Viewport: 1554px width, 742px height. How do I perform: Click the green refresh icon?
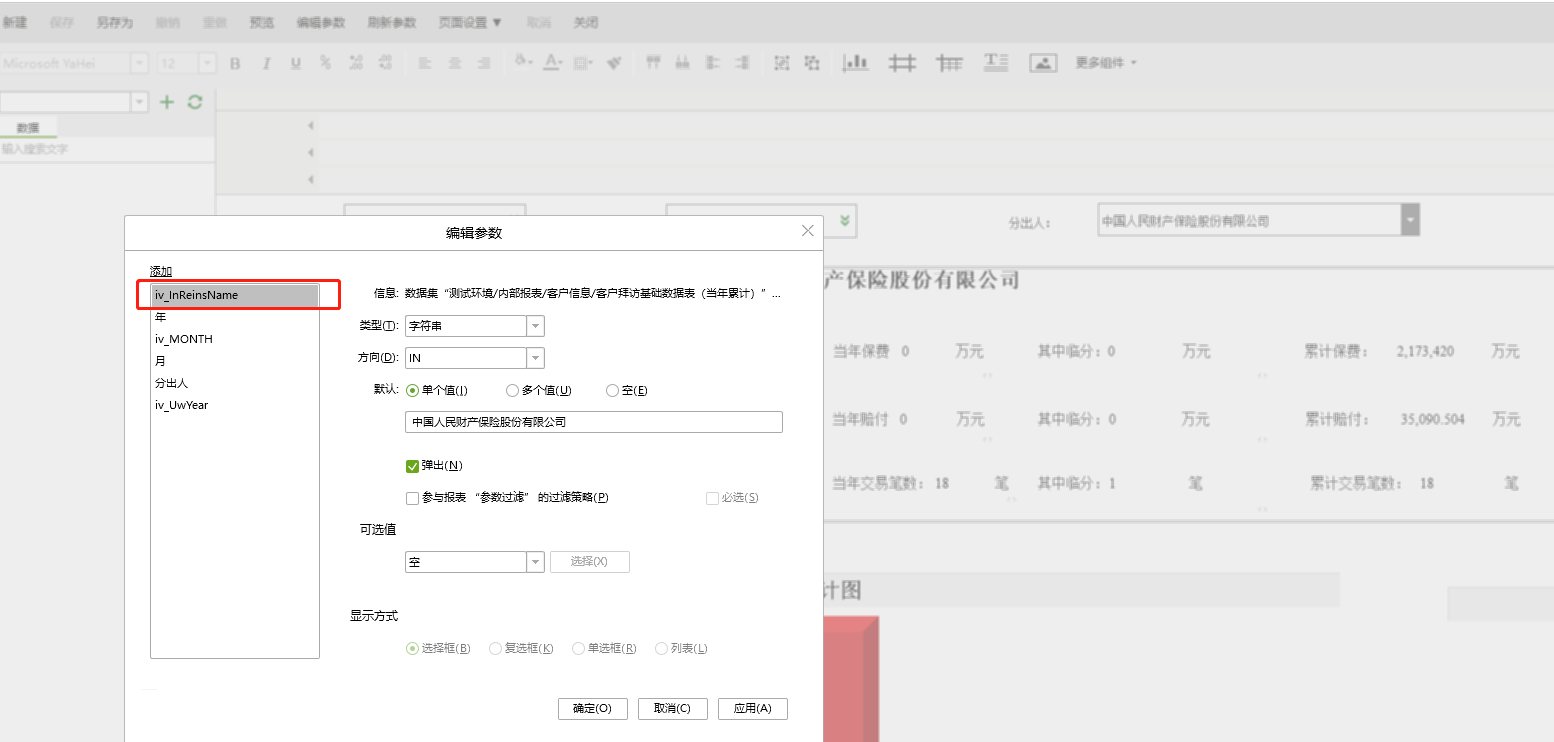pos(195,102)
